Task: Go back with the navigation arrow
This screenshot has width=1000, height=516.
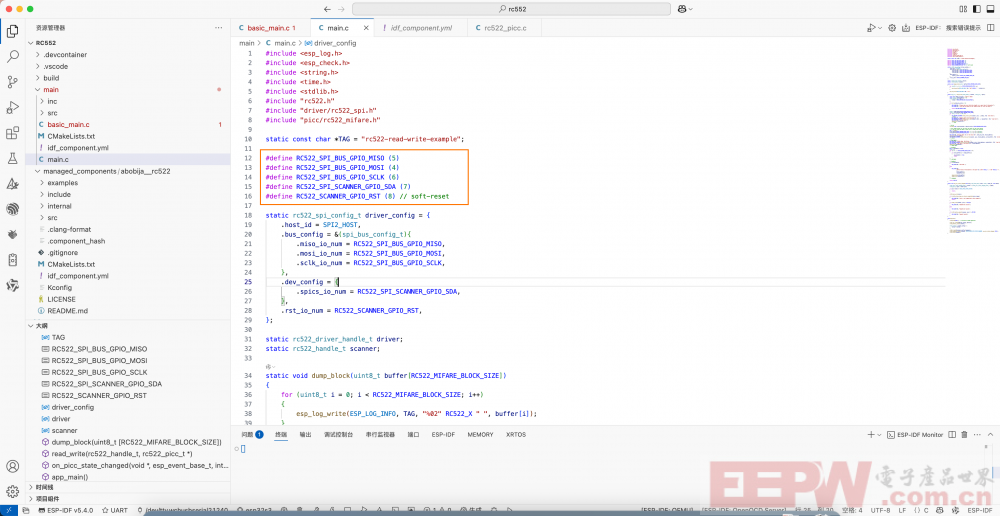Action: point(327,10)
